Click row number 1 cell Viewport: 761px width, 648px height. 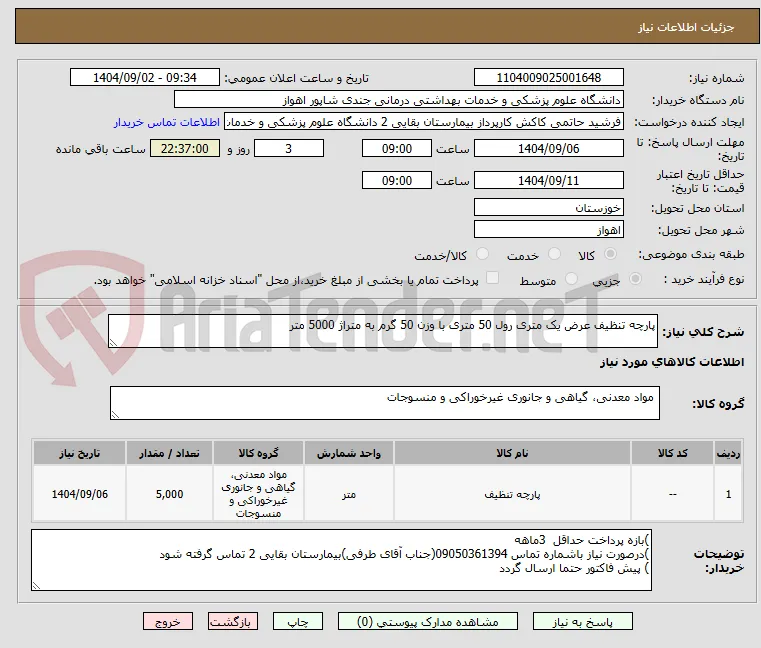[x=728, y=494]
